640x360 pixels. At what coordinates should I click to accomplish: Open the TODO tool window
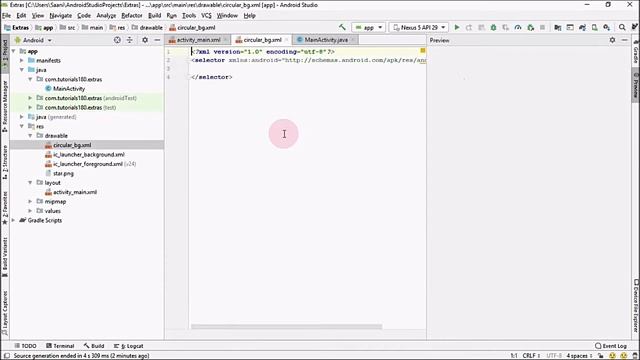point(25,346)
